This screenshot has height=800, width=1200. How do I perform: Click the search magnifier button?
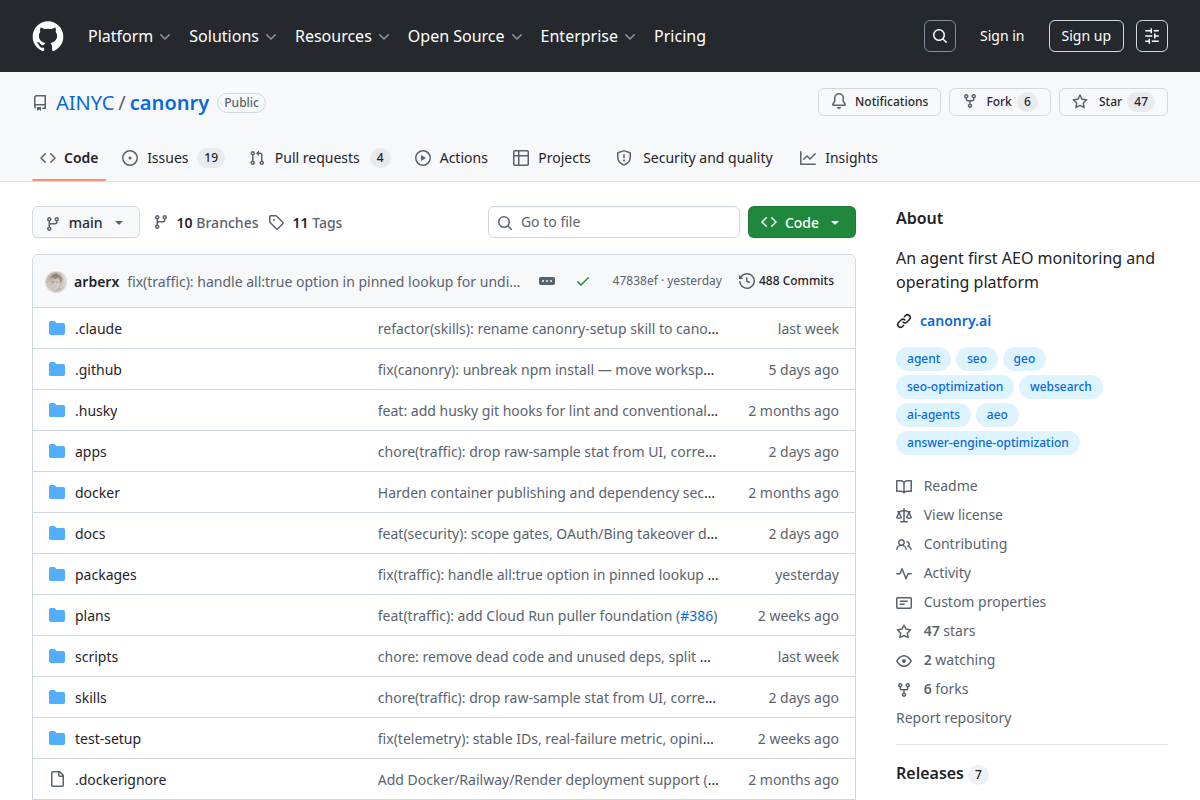click(939, 36)
